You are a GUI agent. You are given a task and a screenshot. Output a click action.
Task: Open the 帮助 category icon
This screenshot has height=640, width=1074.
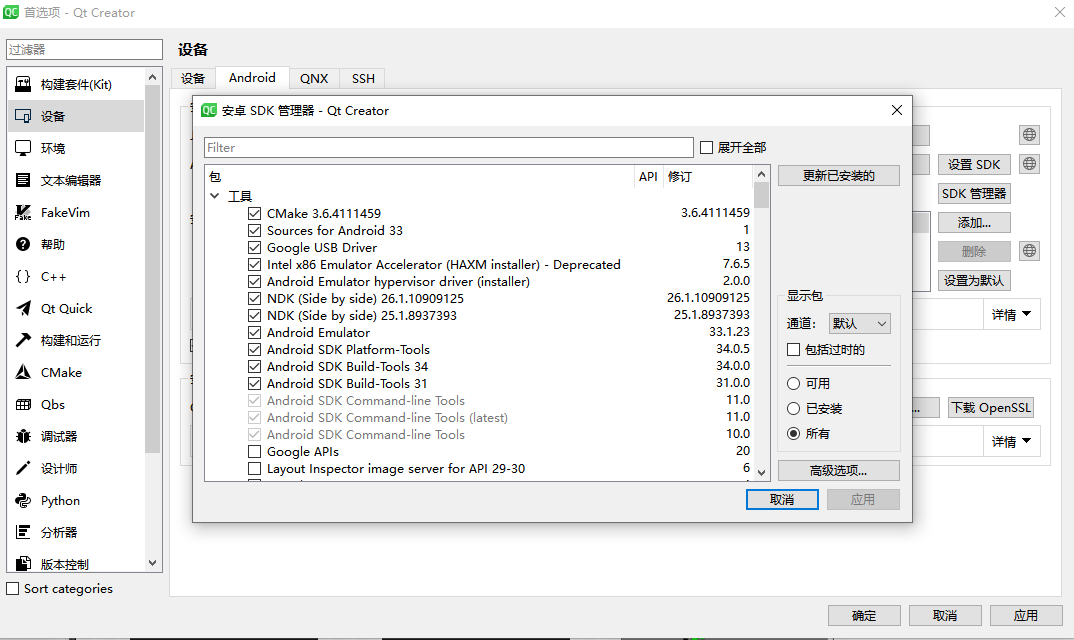[23, 245]
